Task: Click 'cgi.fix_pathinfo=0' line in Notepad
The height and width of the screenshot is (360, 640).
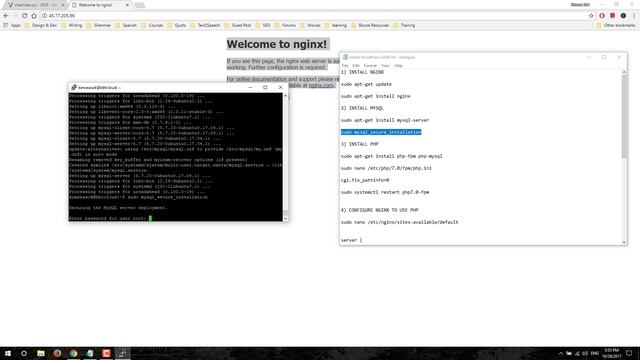Action: [365, 180]
